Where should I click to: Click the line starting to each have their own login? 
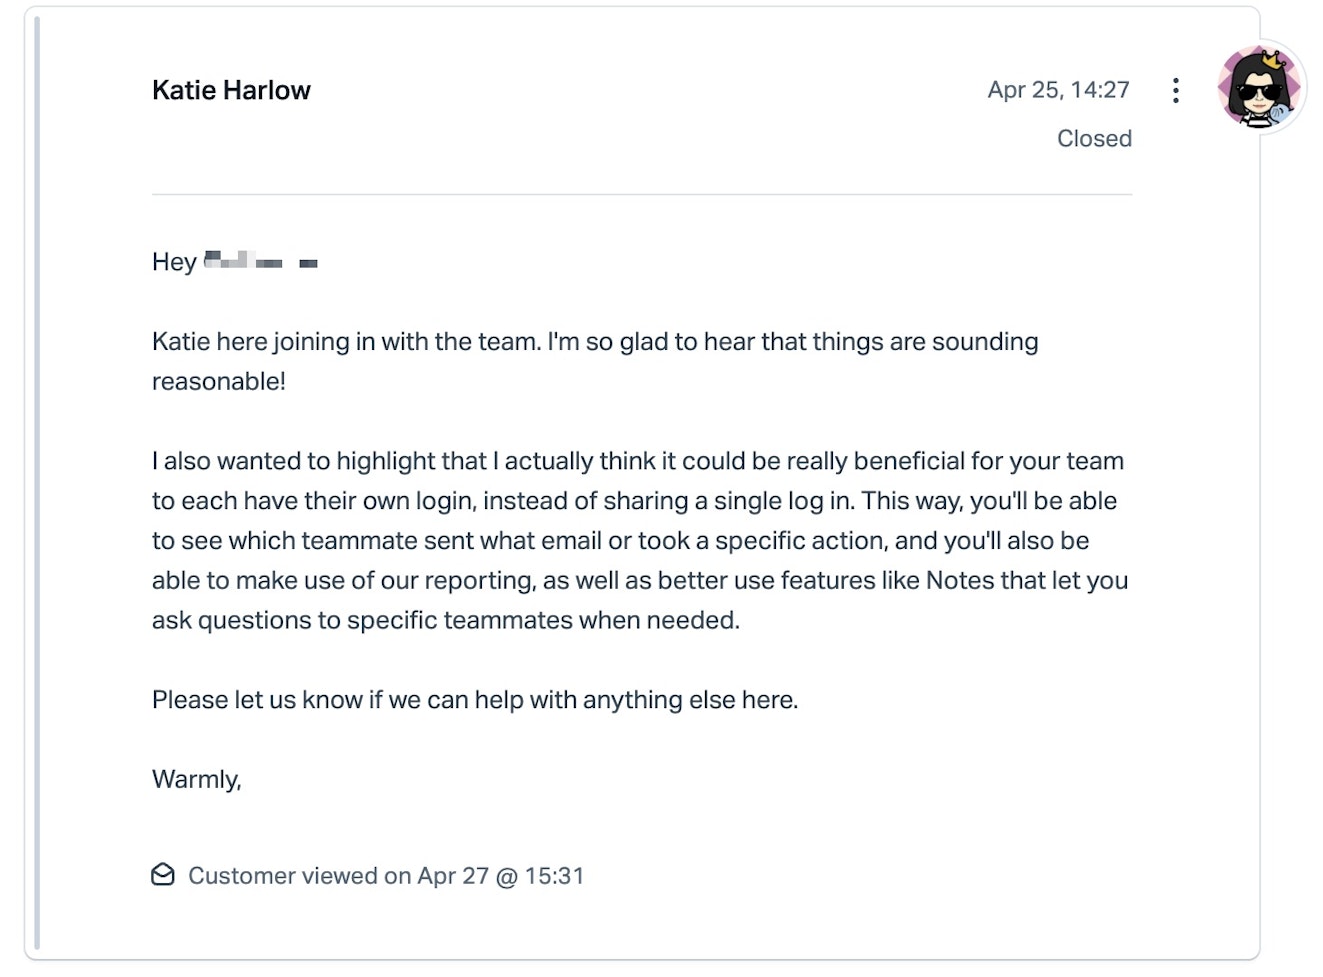634,501
